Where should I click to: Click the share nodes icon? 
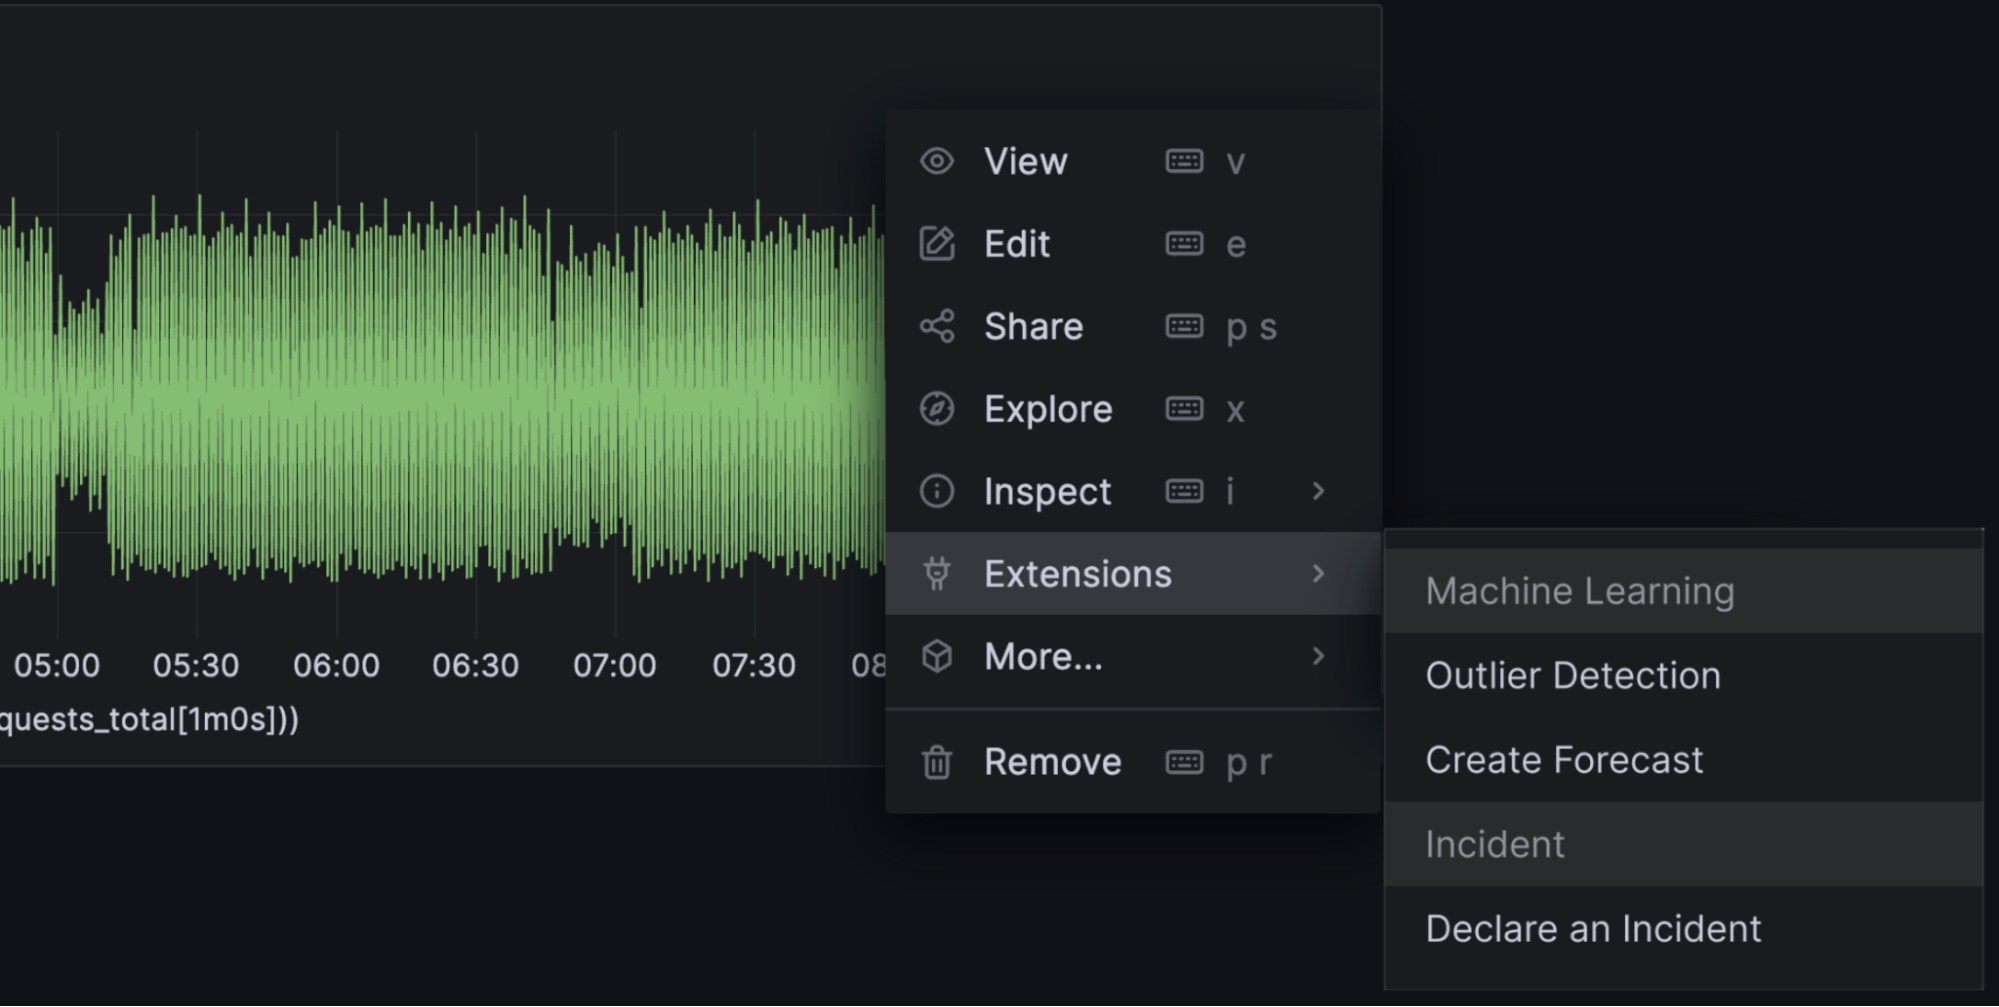937,326
